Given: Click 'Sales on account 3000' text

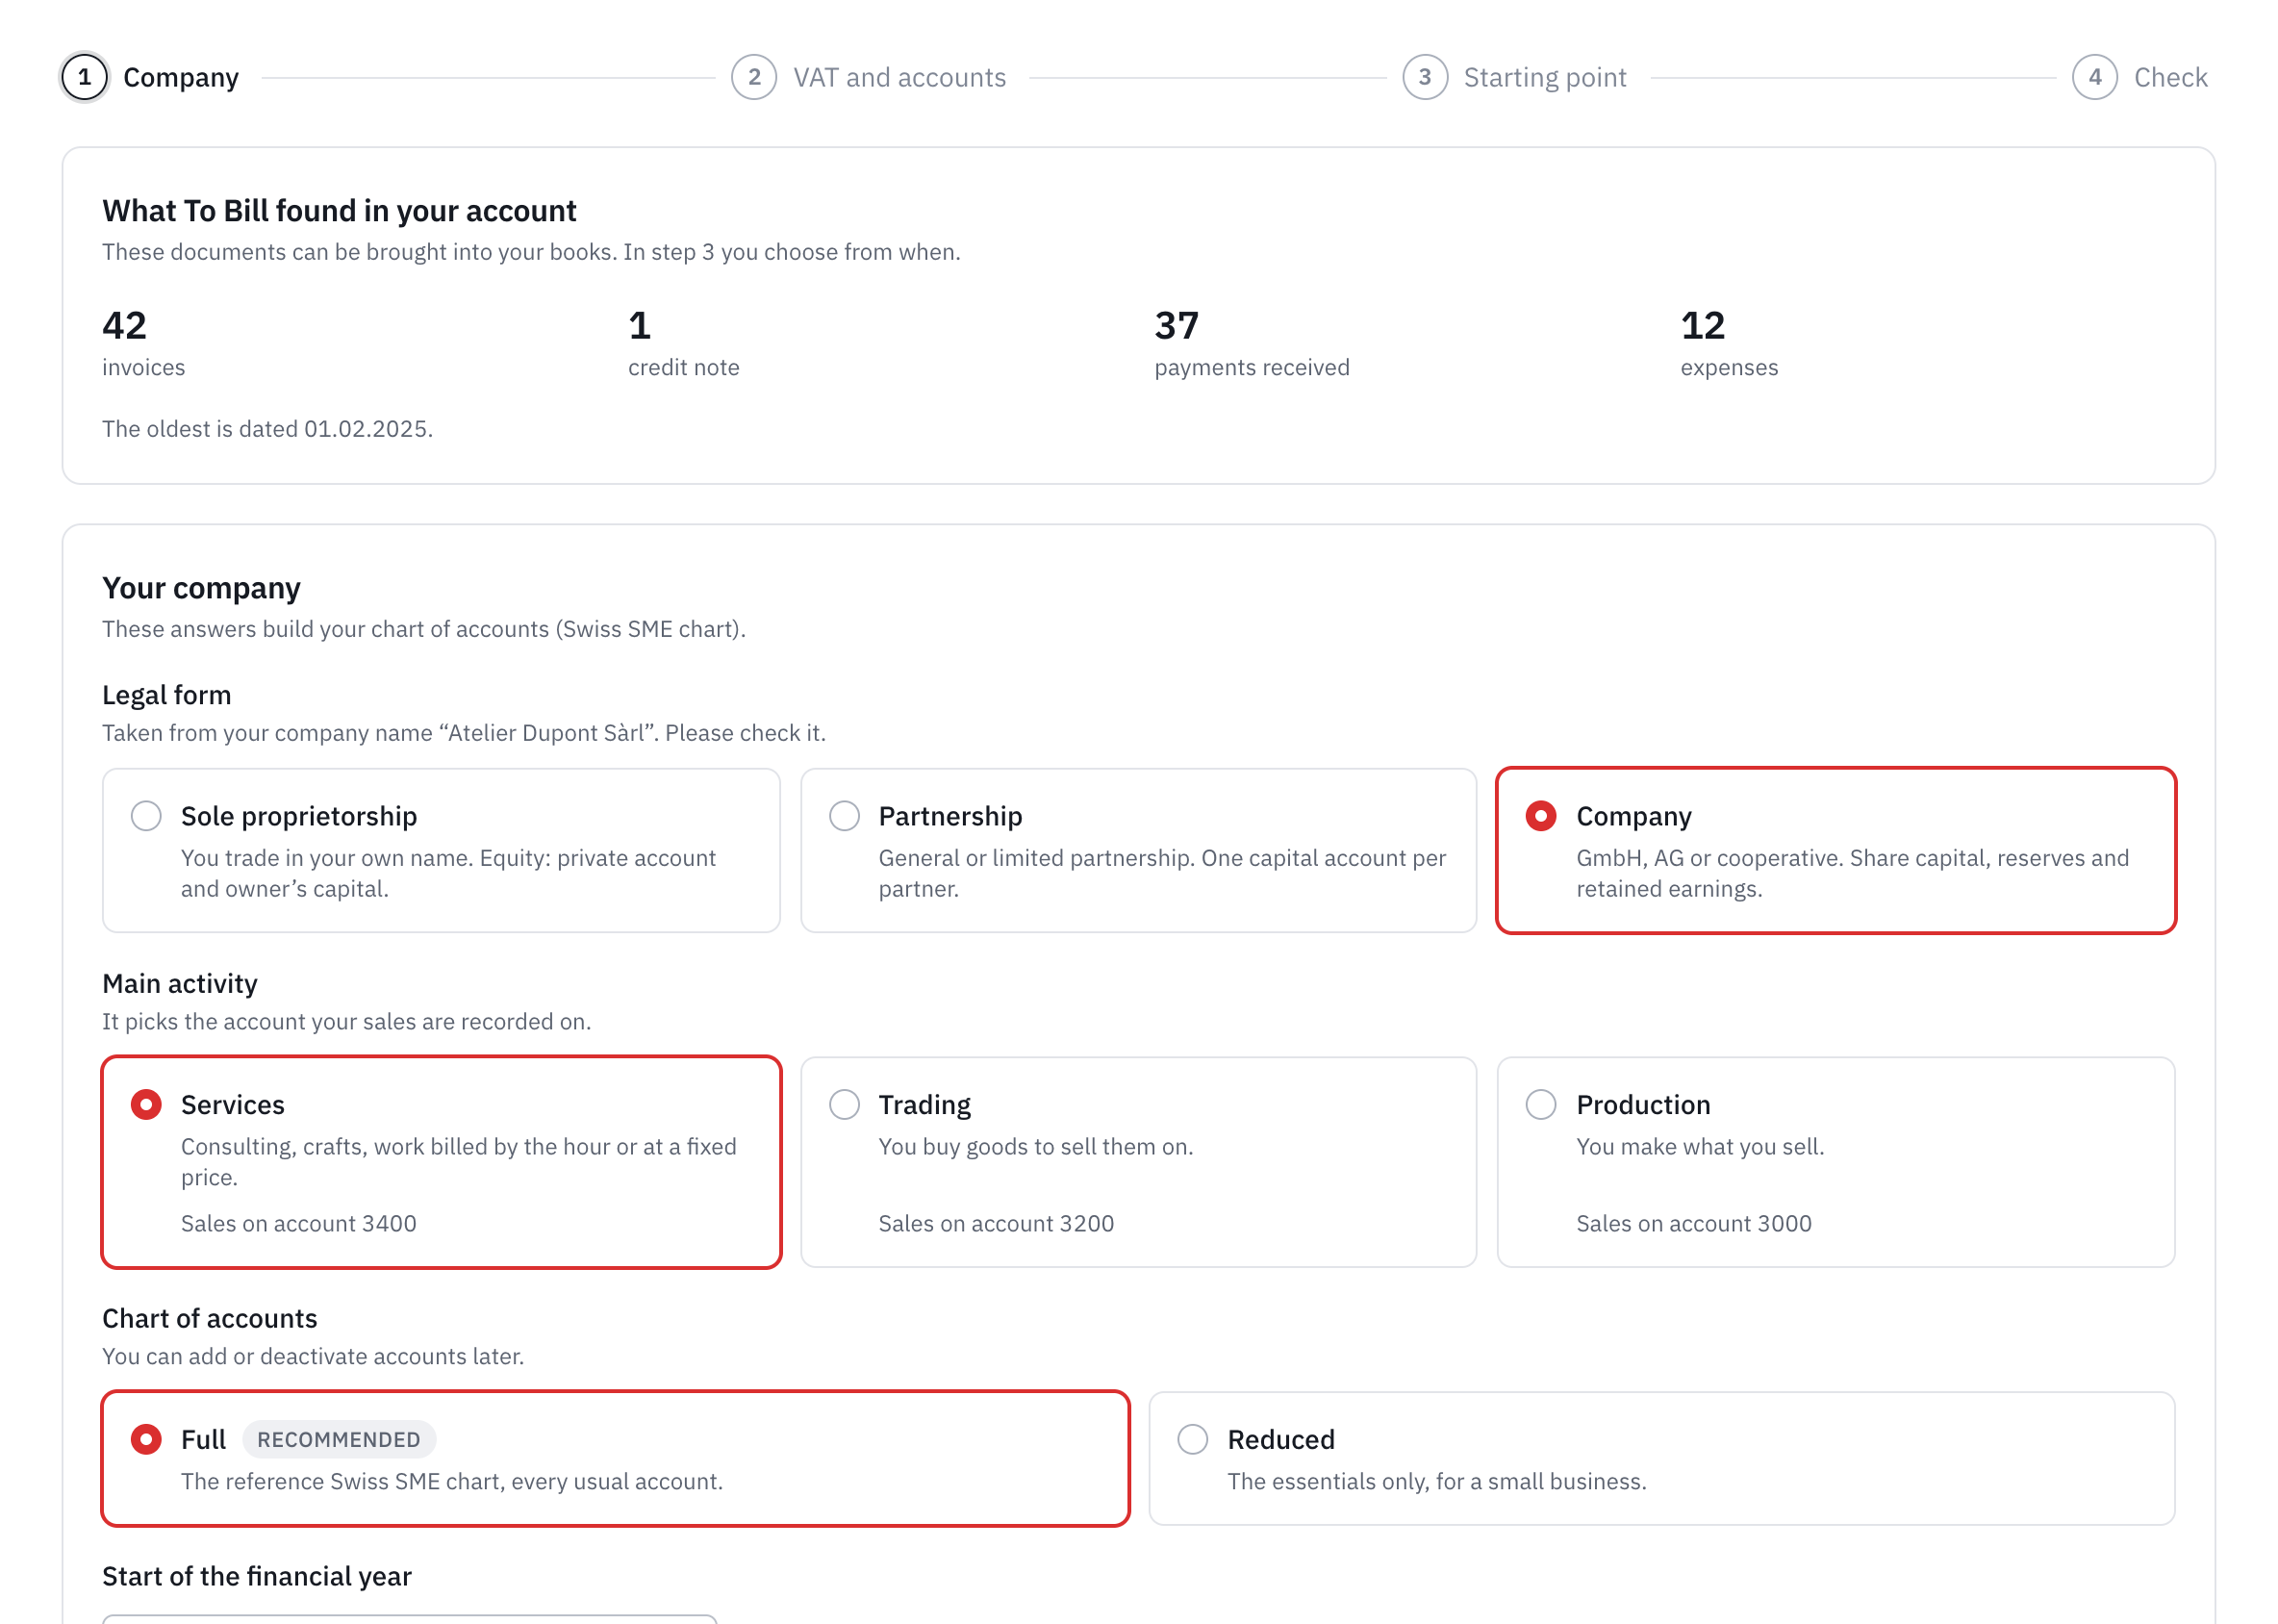Looking at the screenshot, I should pos(1693,1223).
